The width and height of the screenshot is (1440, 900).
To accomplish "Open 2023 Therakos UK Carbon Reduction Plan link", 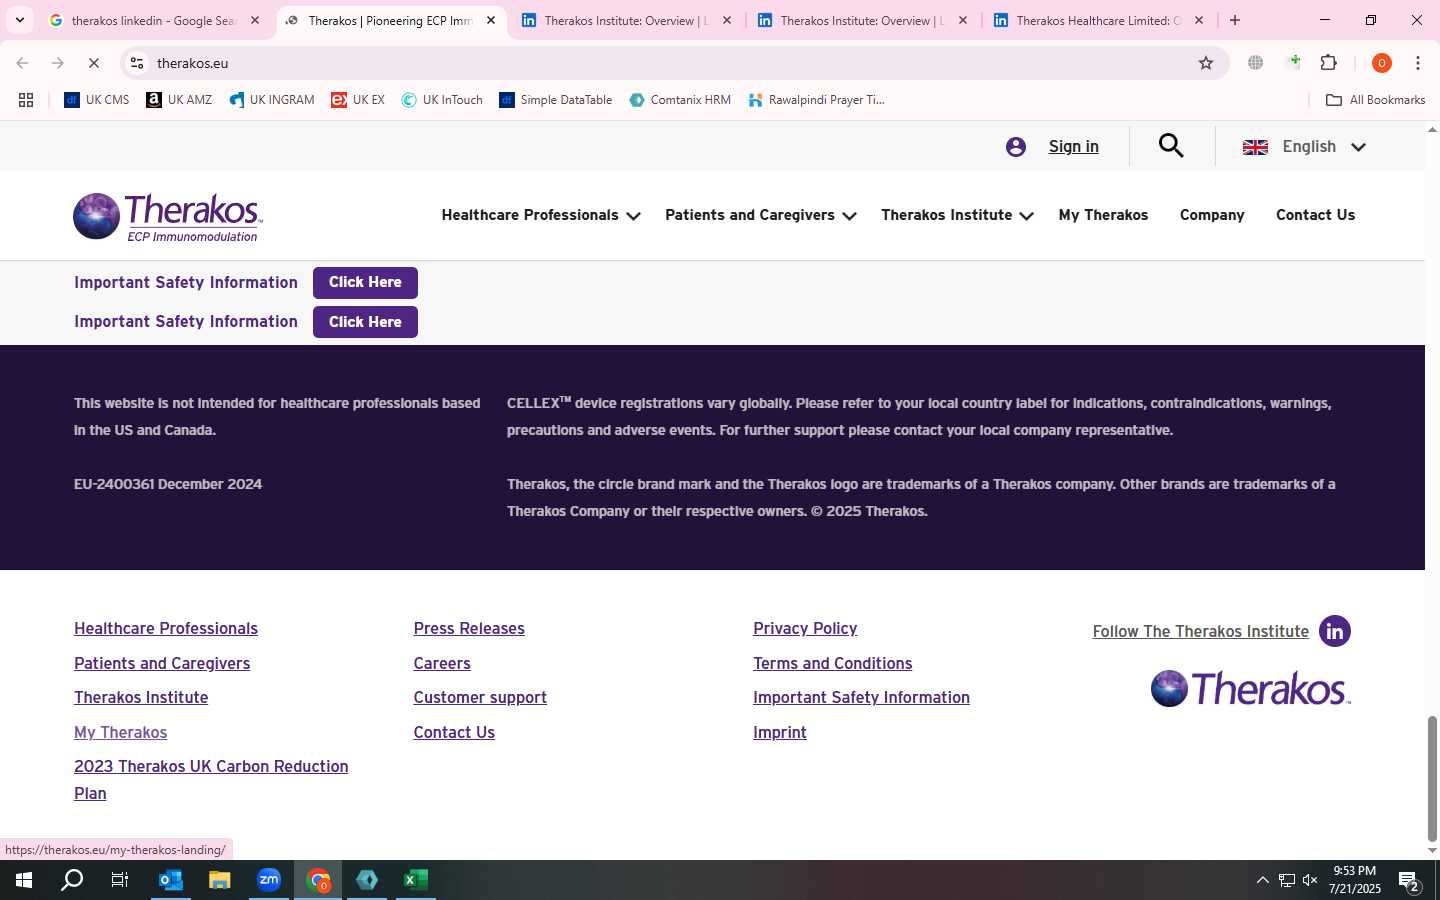I will pos(211,780).
